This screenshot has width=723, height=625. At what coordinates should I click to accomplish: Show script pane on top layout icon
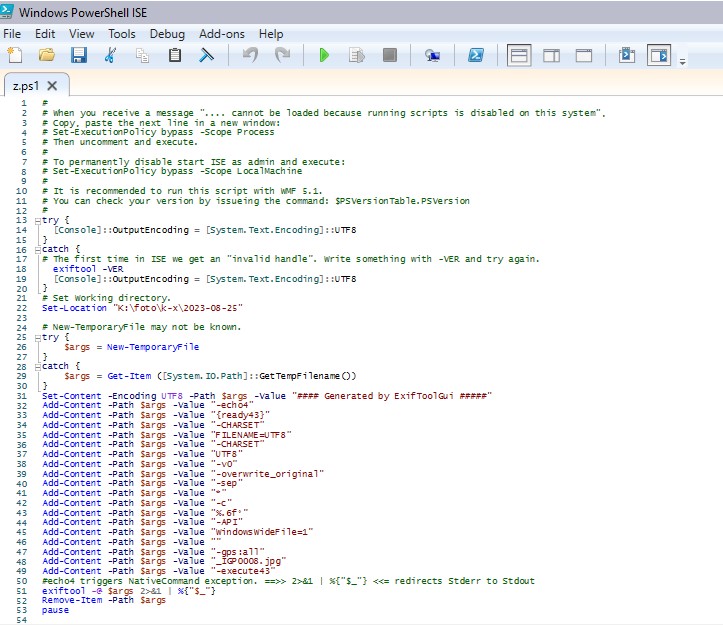(519, 55)
